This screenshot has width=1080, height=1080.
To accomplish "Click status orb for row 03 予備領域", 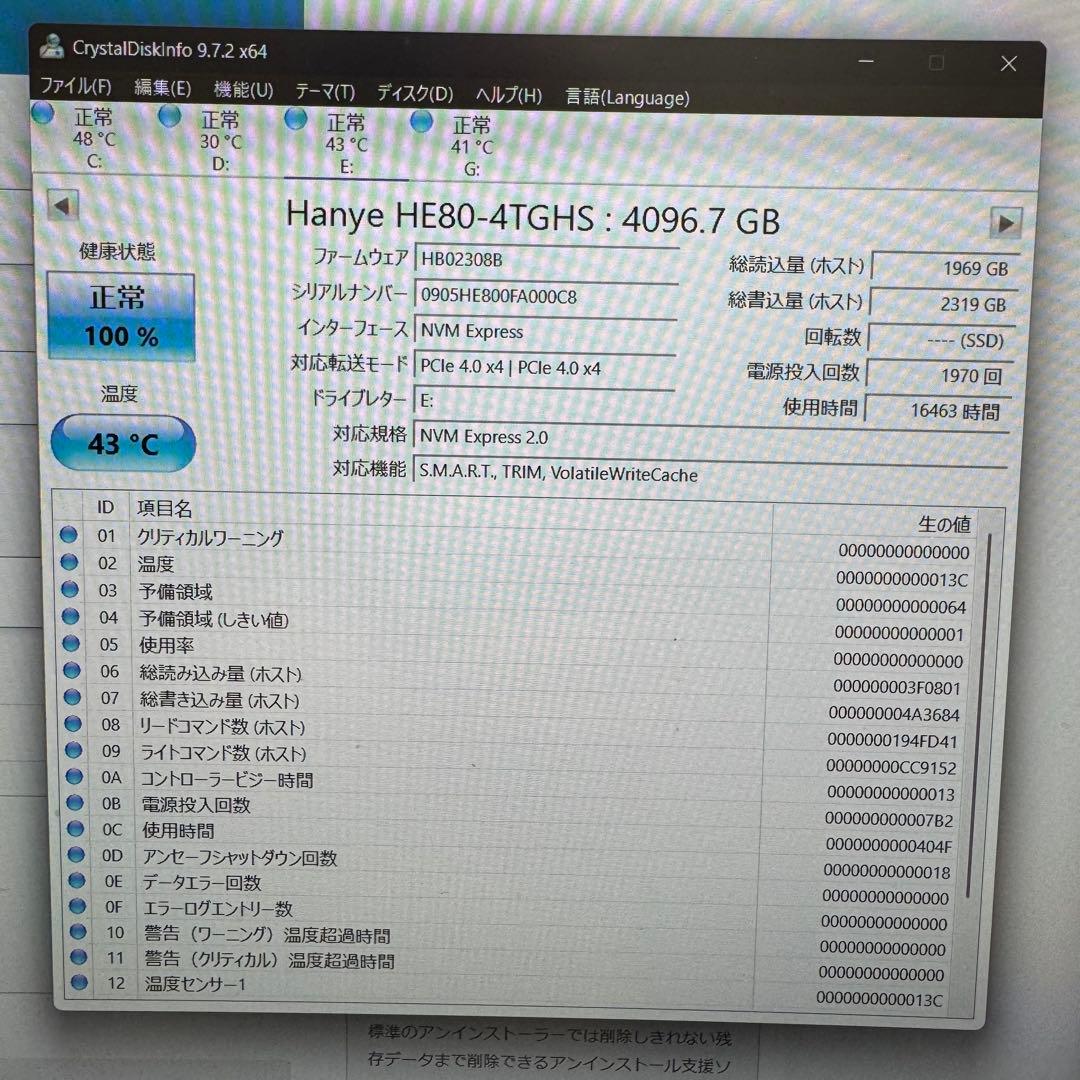I will pos(70,589).
